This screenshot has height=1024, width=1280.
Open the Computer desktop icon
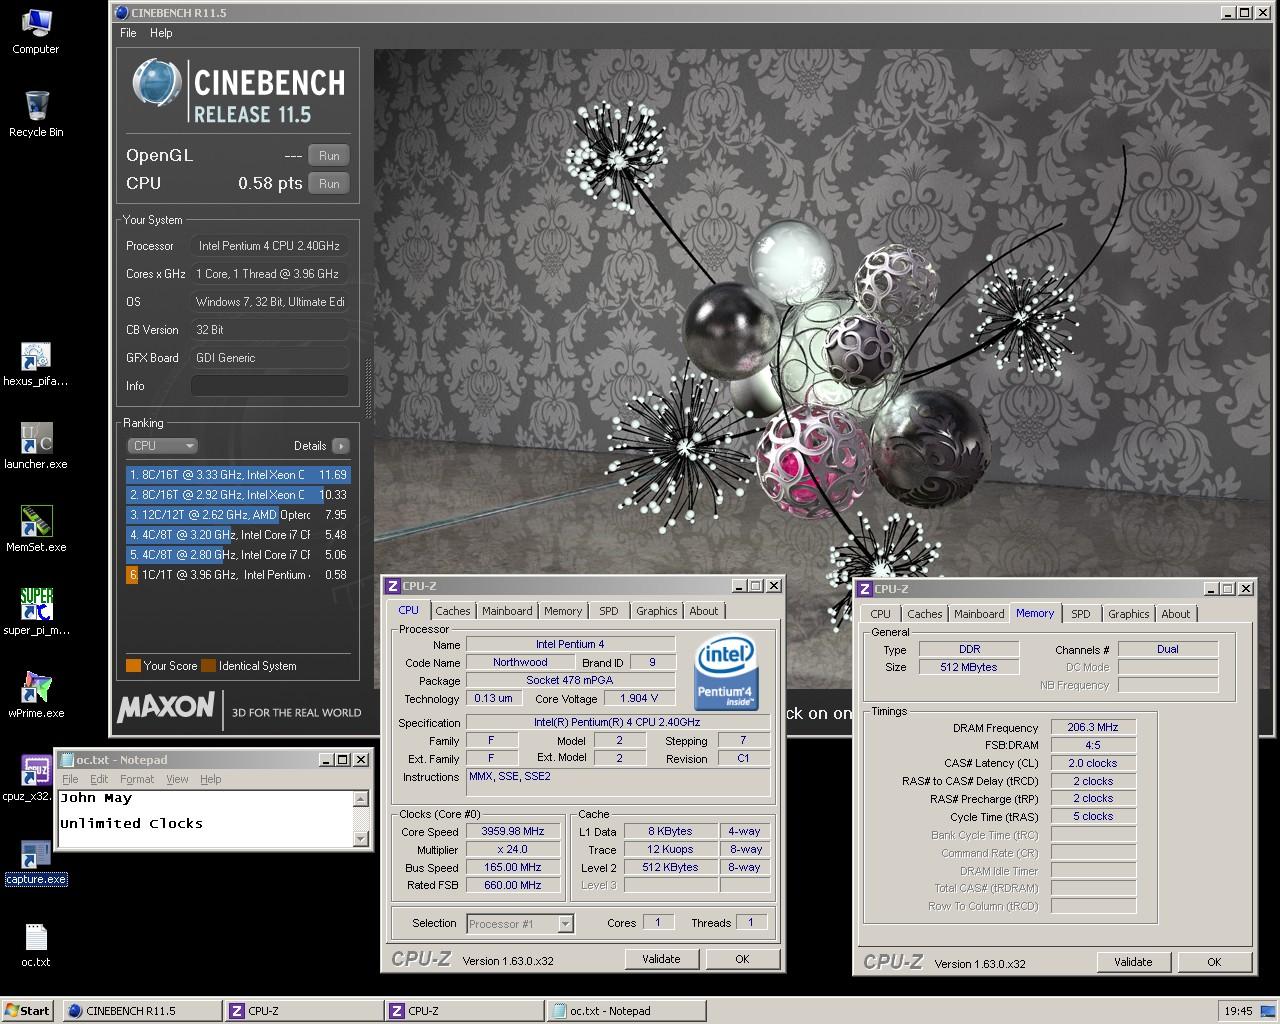click(35, 30)
